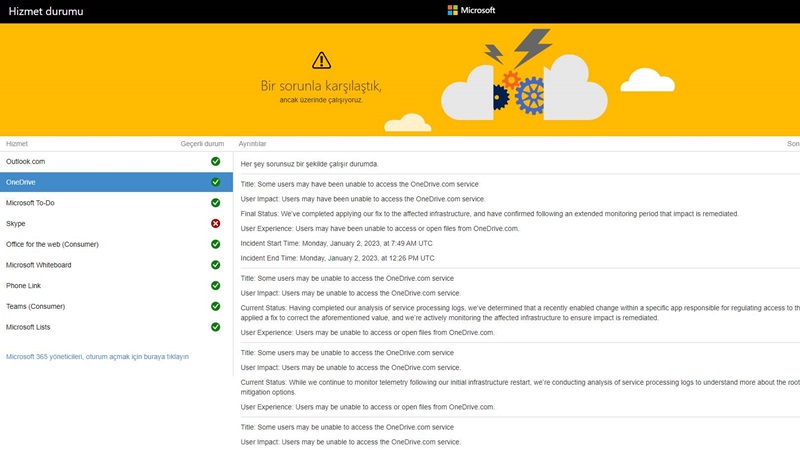Select the Microsoft To-Do service row
800x450 pixels.
click(116, 203)
